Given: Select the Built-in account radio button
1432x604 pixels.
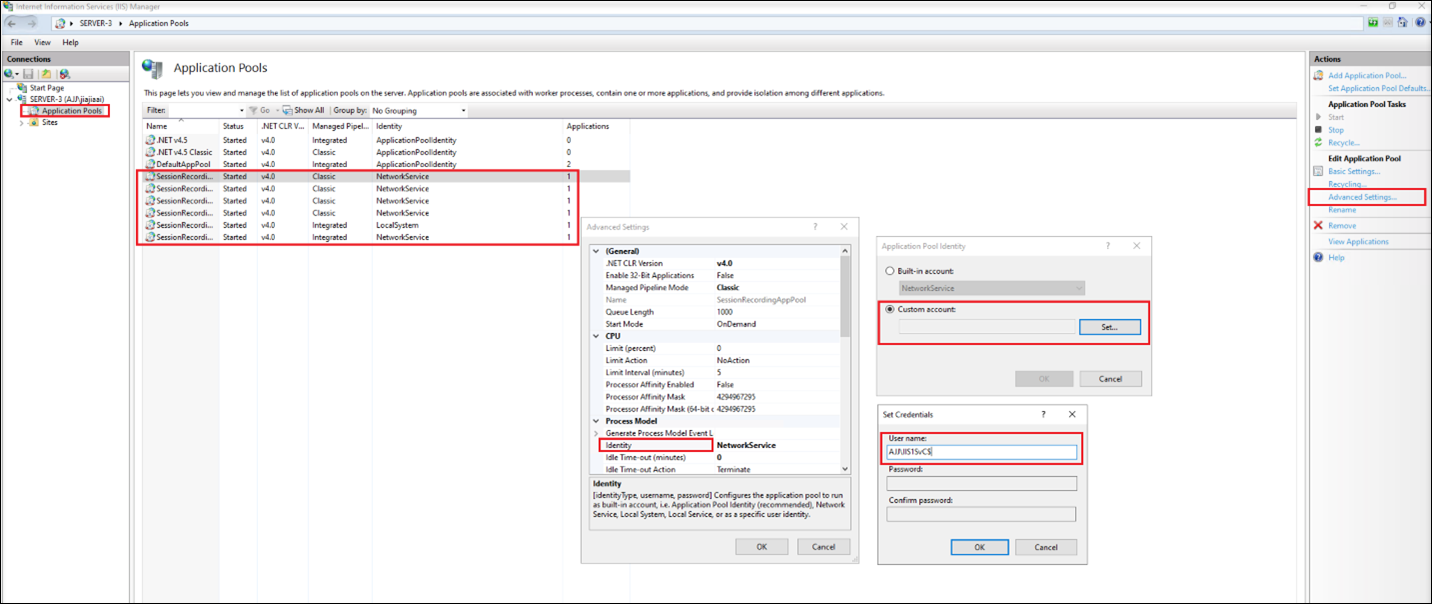Looking at the screenshot, I should [x=890, y=271].
